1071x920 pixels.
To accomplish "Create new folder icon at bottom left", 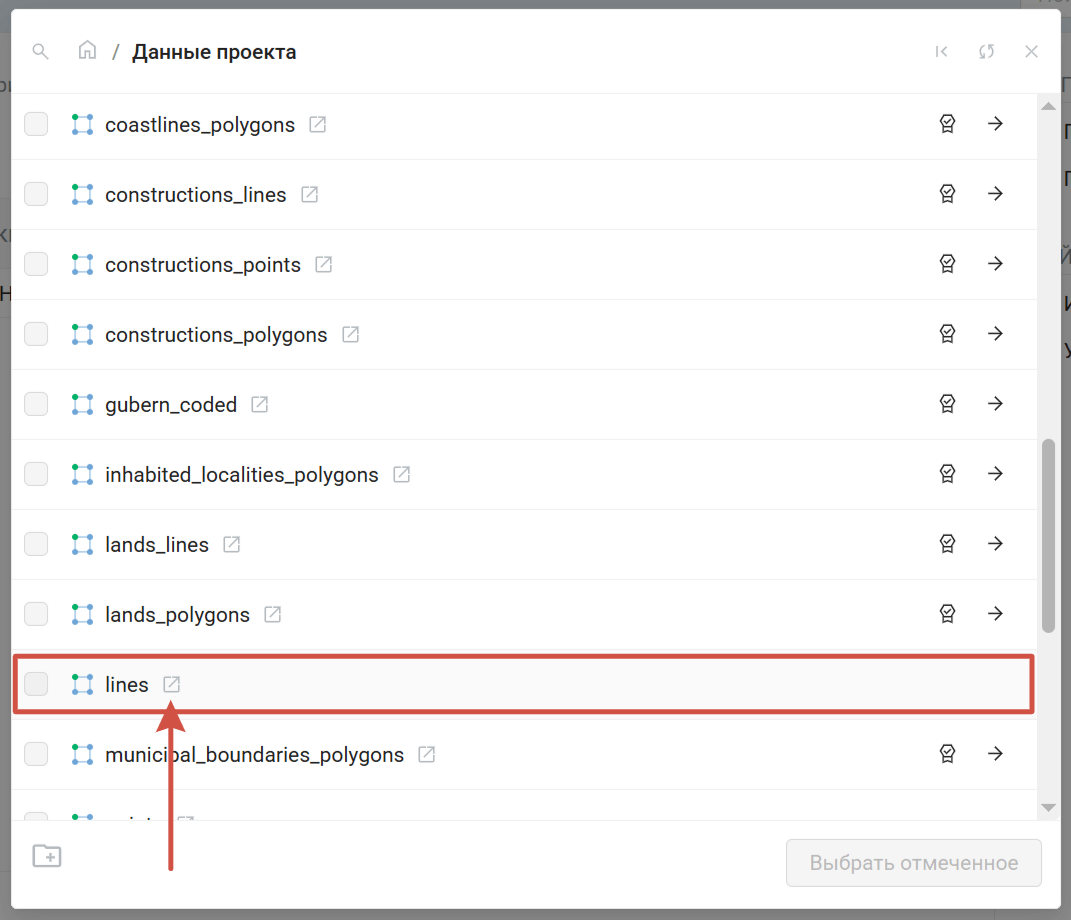I will pos(47,856).
